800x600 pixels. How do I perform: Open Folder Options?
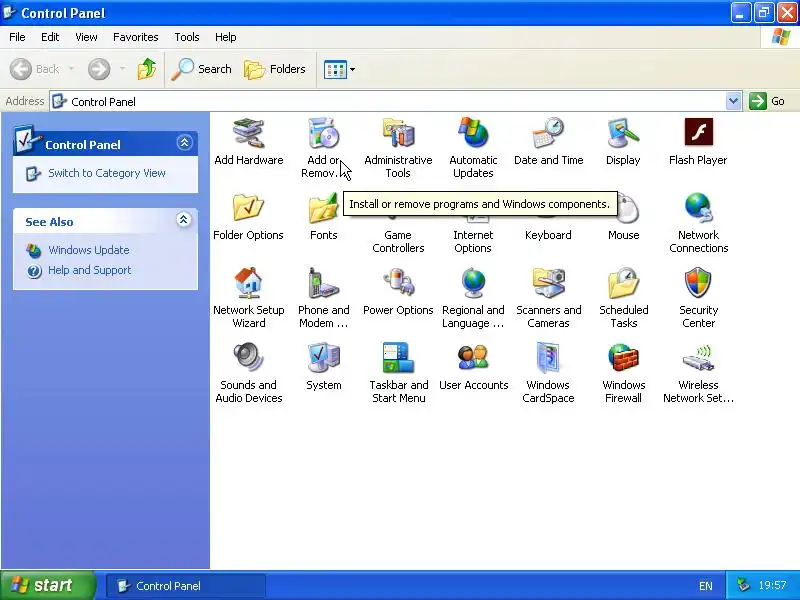[248, 217]
